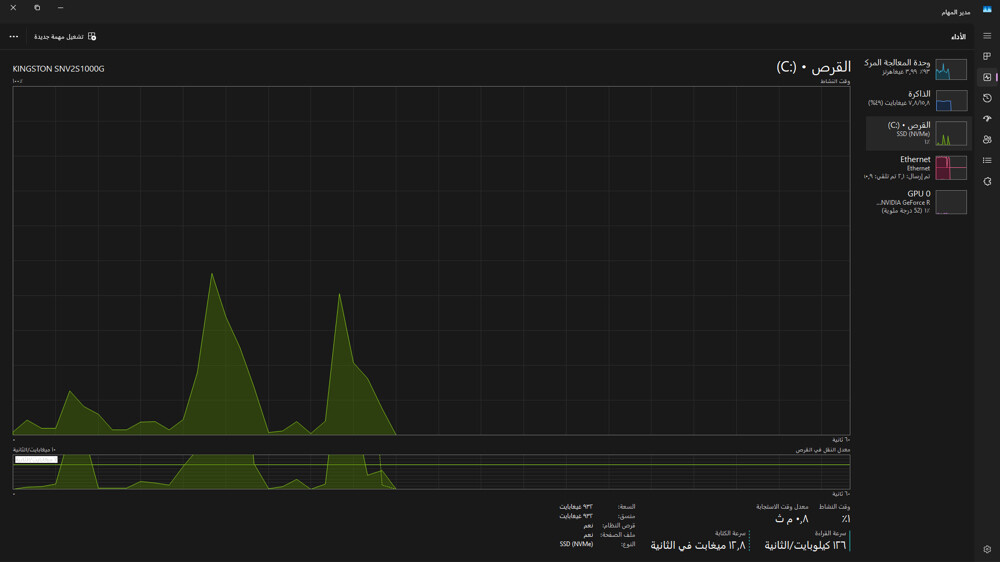
Task: Open the Services page icon
Action: click(987, 181)
